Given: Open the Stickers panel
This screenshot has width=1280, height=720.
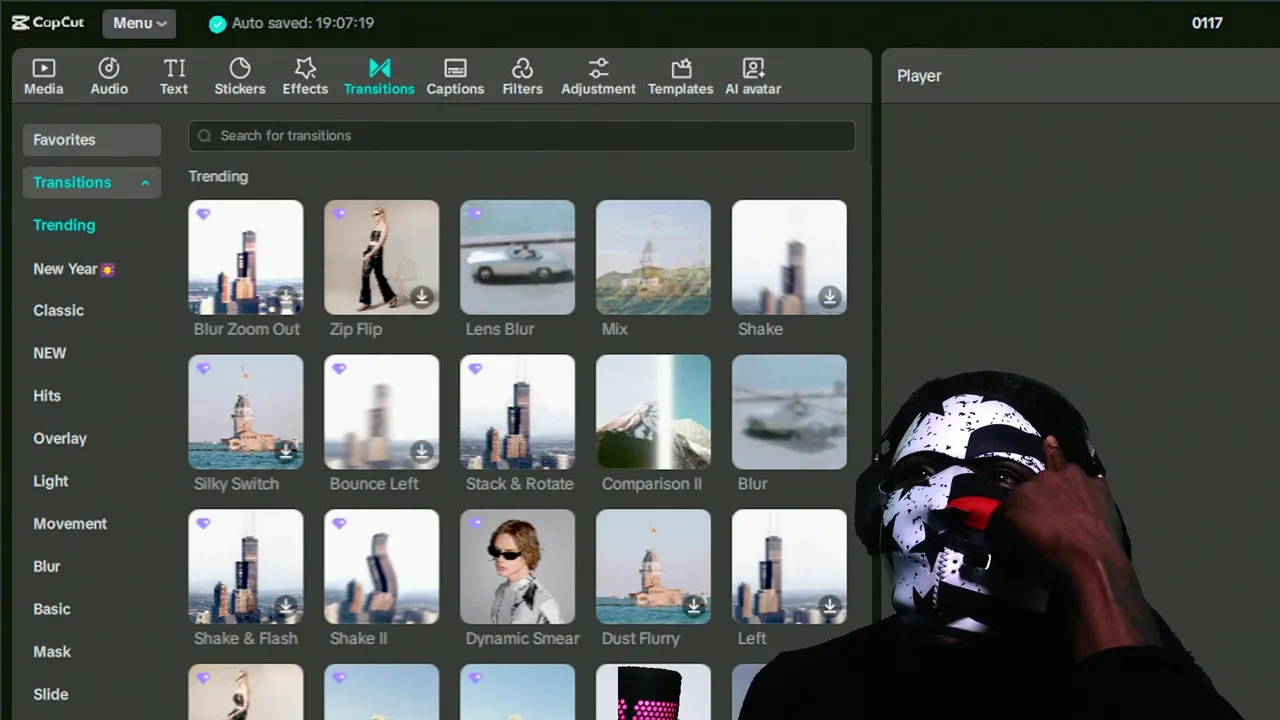Looking at the screenshot, I should coord(240,77).
